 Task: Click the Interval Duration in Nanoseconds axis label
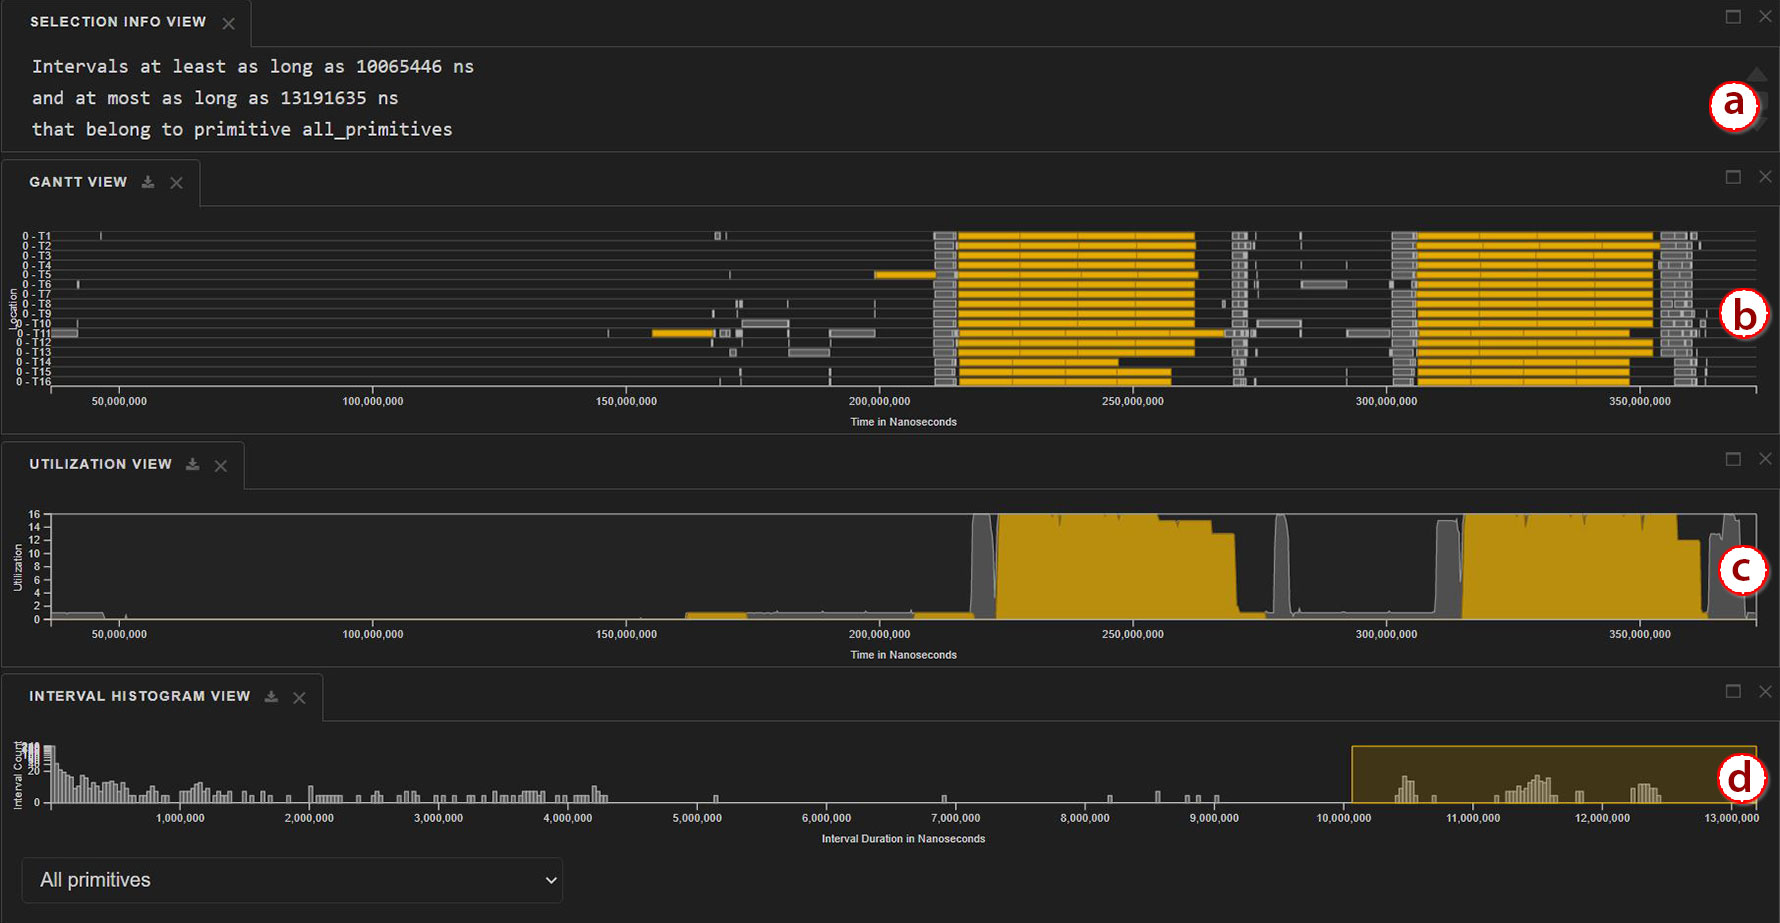[x=903, y=839]
